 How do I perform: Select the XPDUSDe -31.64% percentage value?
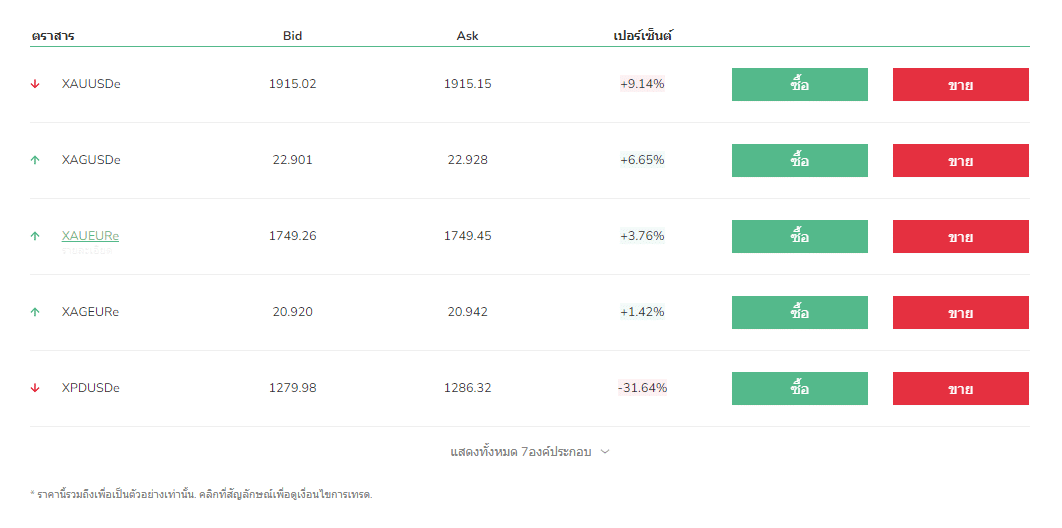(642, 388)
